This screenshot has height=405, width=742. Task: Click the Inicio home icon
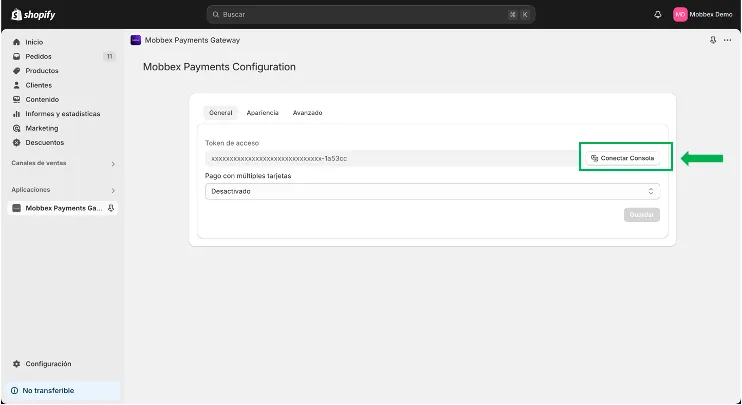[17, 42]
